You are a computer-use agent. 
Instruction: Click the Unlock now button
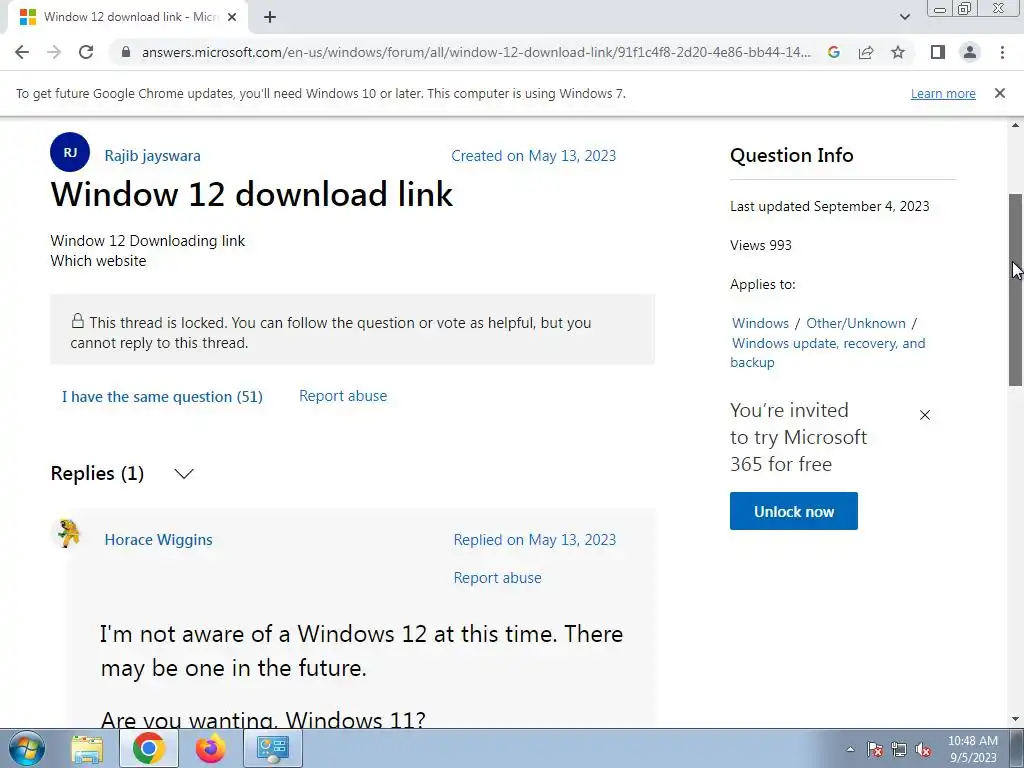point(793,511)
